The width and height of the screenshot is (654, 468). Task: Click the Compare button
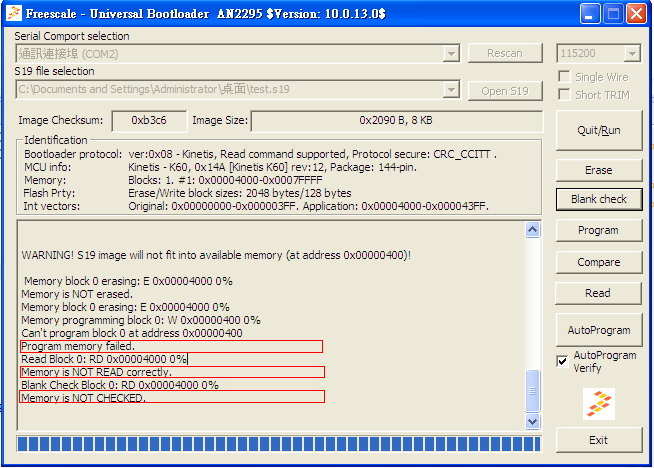click(599, 262)
